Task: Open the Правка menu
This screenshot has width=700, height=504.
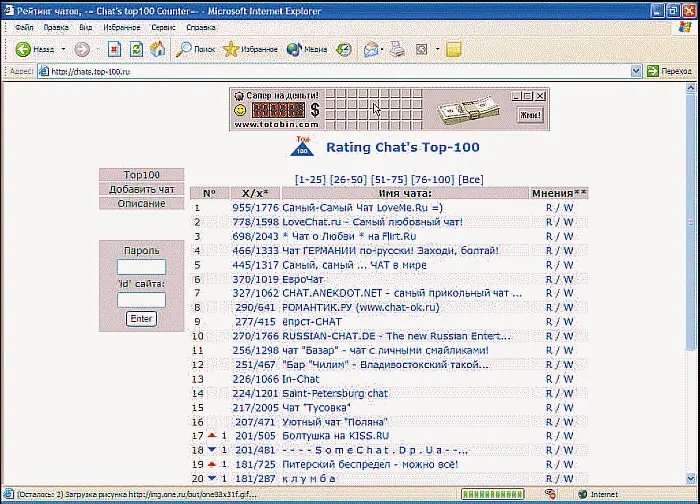Action: point(56,28)
